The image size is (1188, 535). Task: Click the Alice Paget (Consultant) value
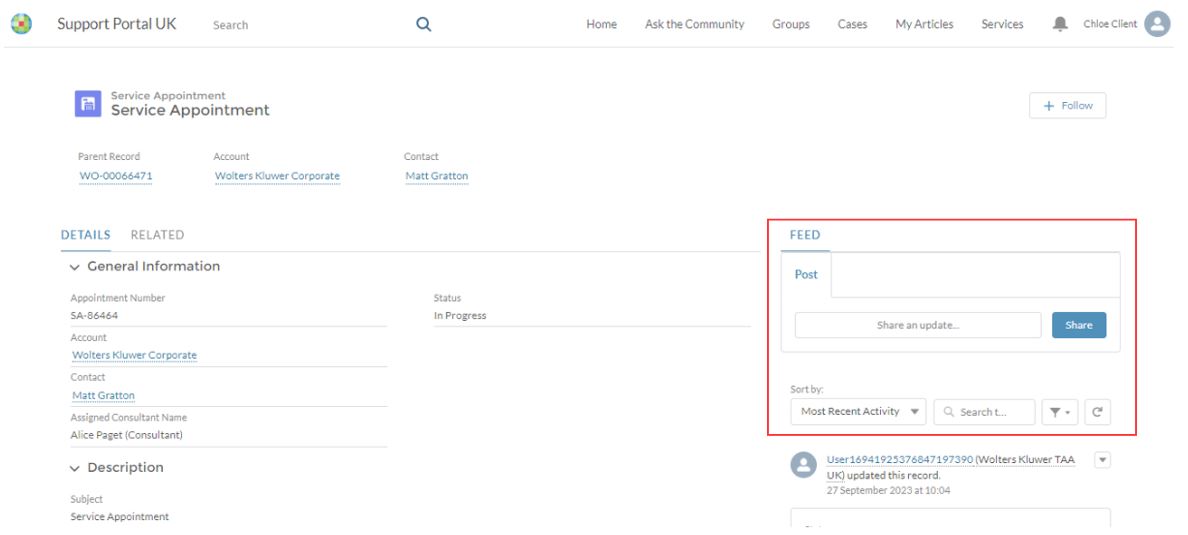(x=127, y=435)
